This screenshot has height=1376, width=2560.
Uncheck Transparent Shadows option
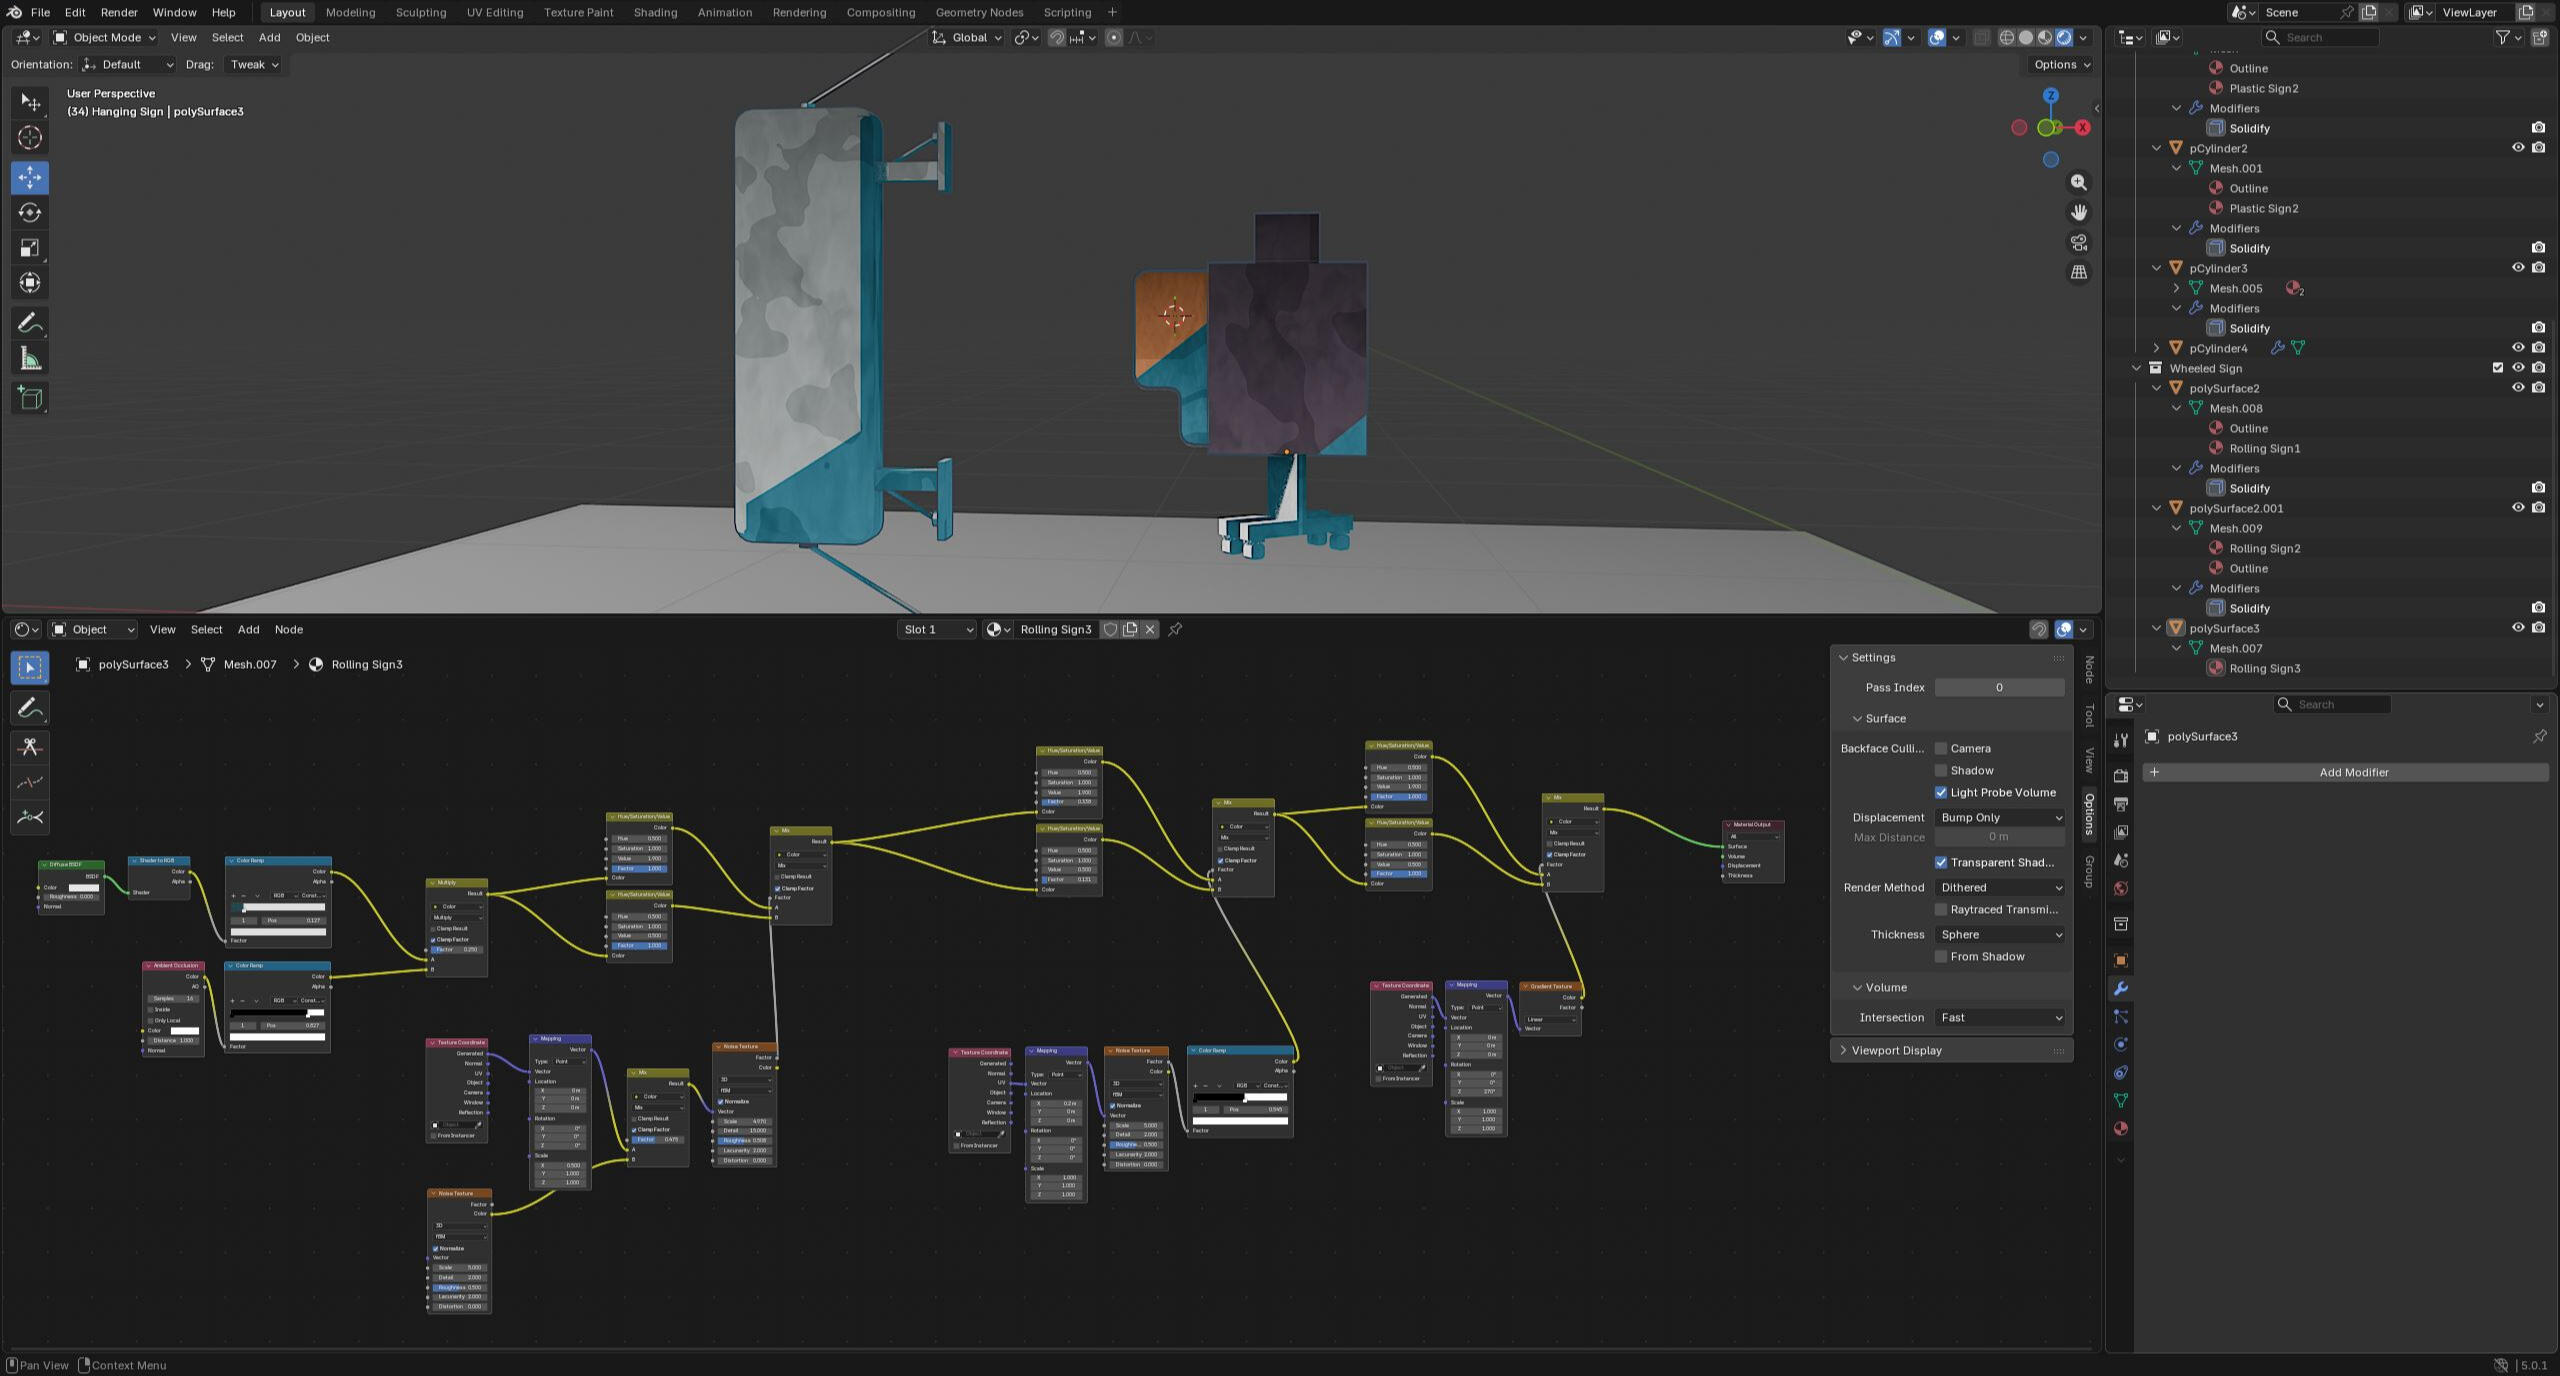tap(1941, 862)
